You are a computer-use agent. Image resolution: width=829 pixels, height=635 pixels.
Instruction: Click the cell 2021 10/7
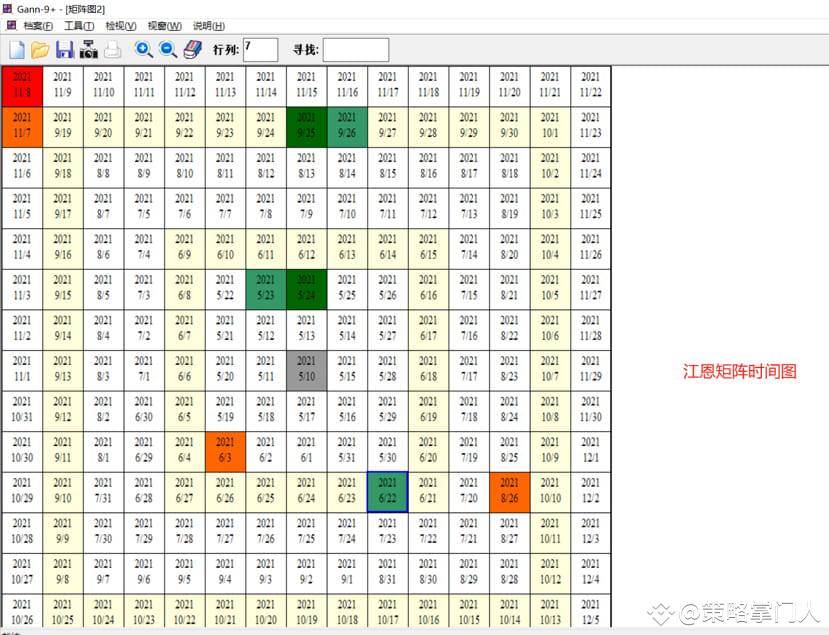[x=550, y=371]
